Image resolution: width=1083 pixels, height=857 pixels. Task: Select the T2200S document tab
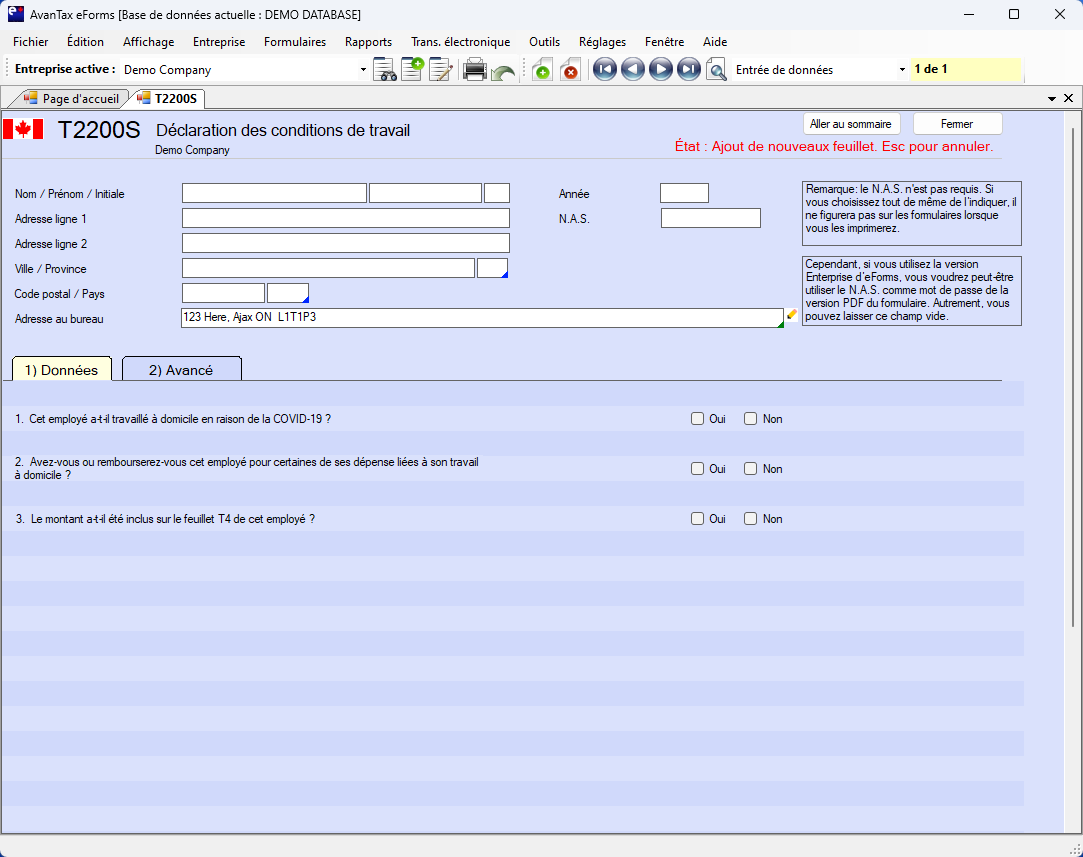tap(168, 99)
